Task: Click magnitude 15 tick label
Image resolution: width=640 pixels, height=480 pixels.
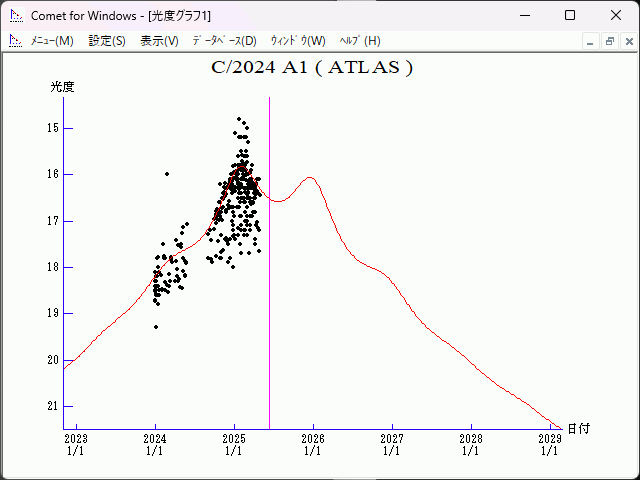Action: (x=53, y=128)
